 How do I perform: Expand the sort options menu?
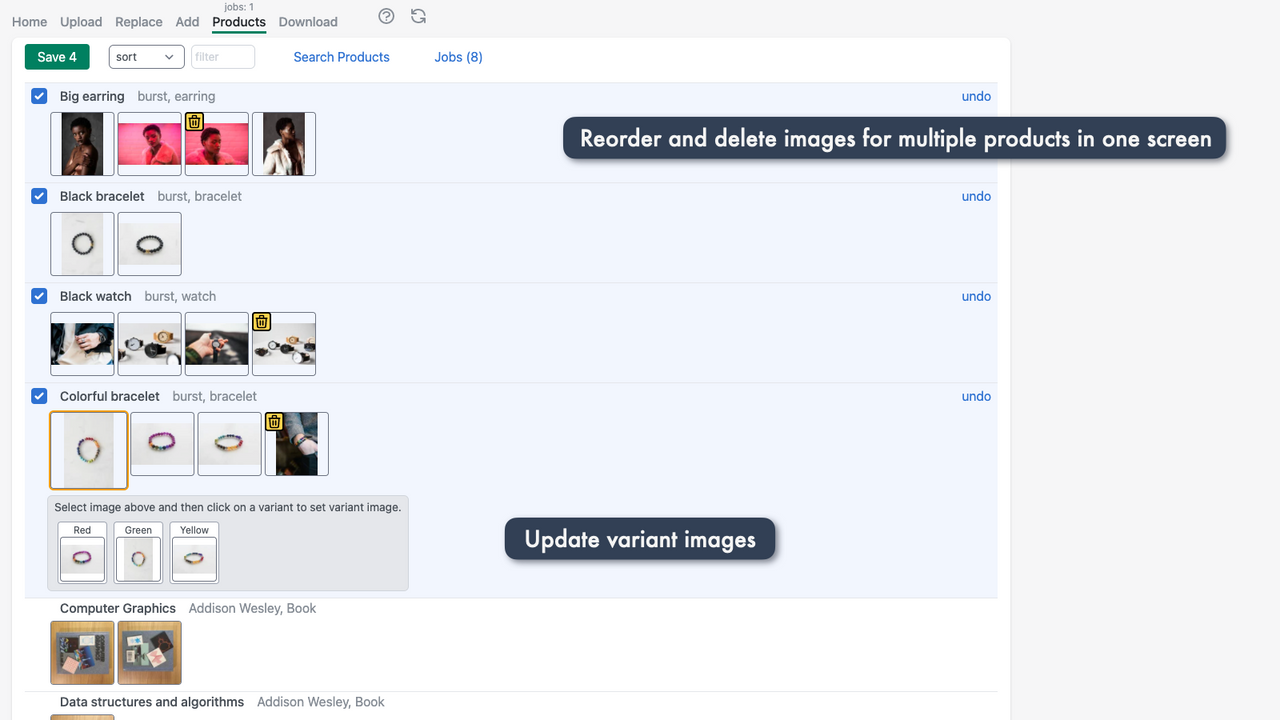(146, 57)
